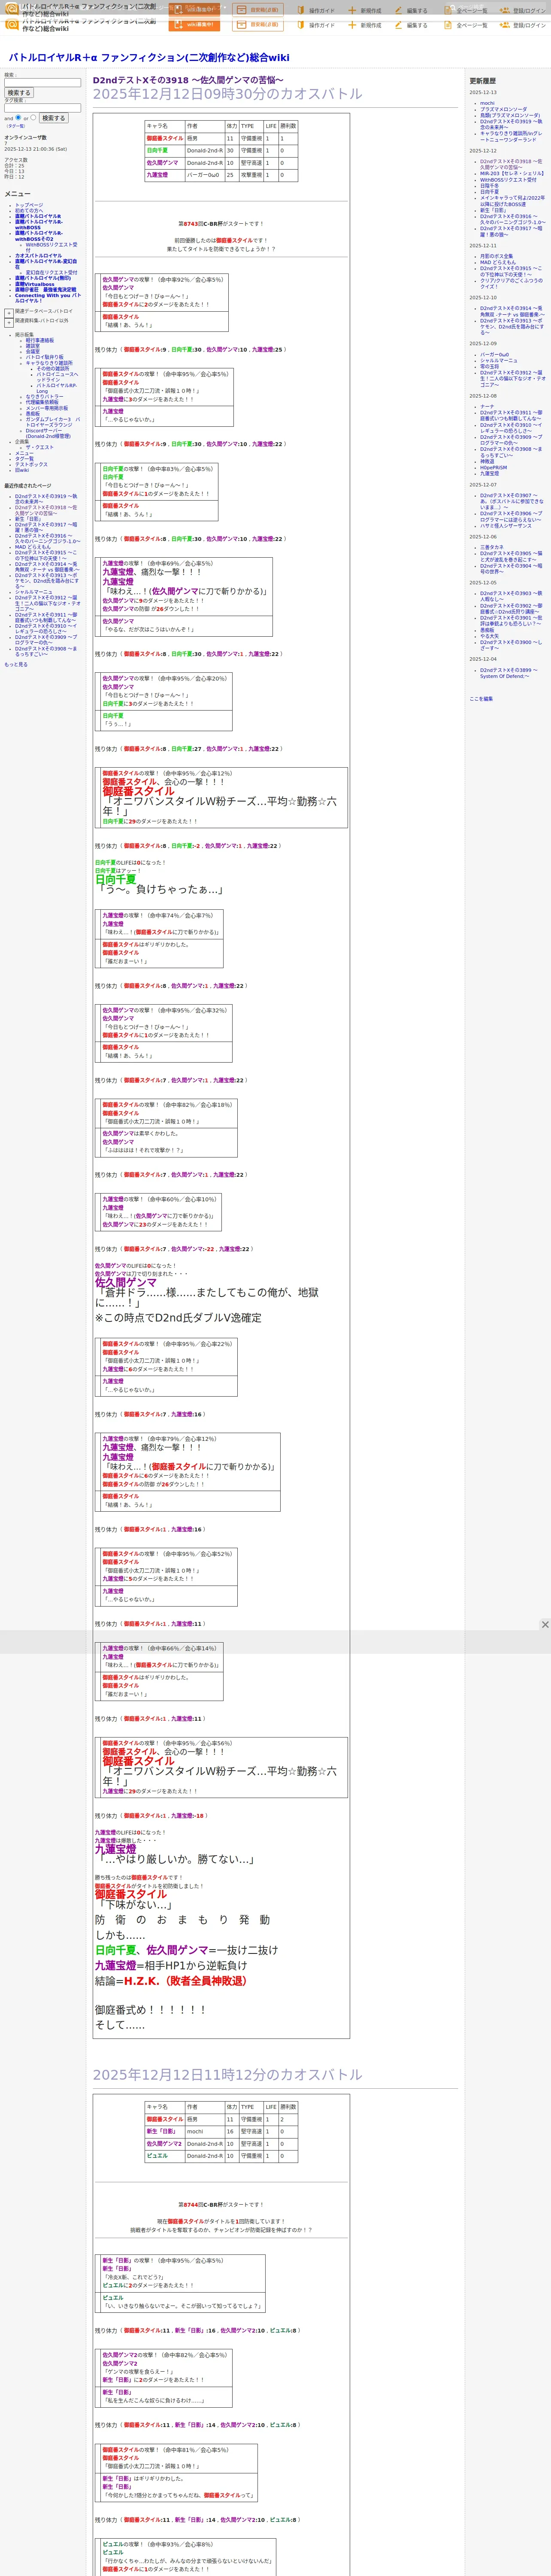
Task: Open 'メインキャラって何よ' history link
Action: click(512, 201)
